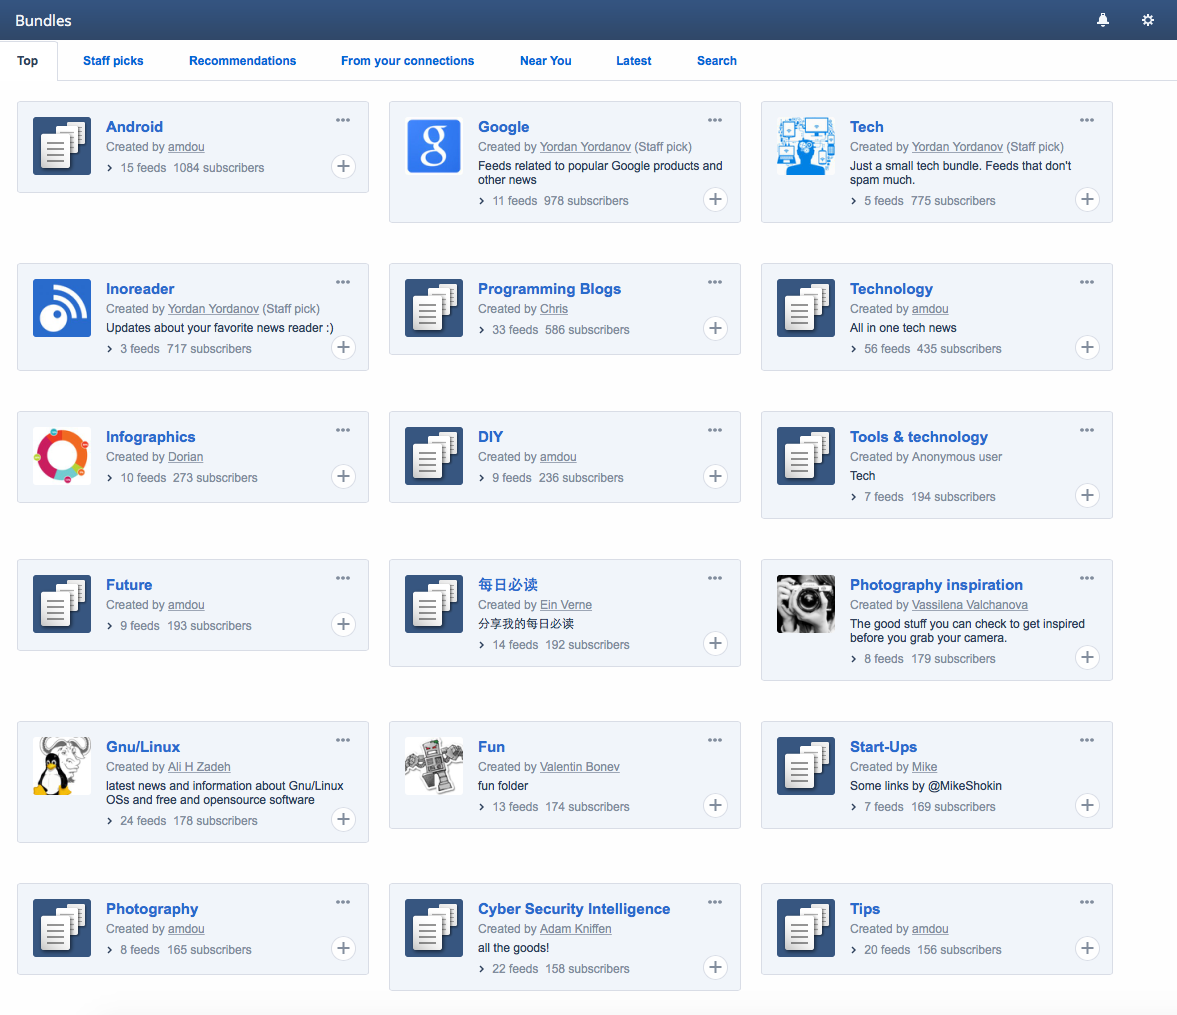
Task: Open the Search tab
Action: [717, 61]
